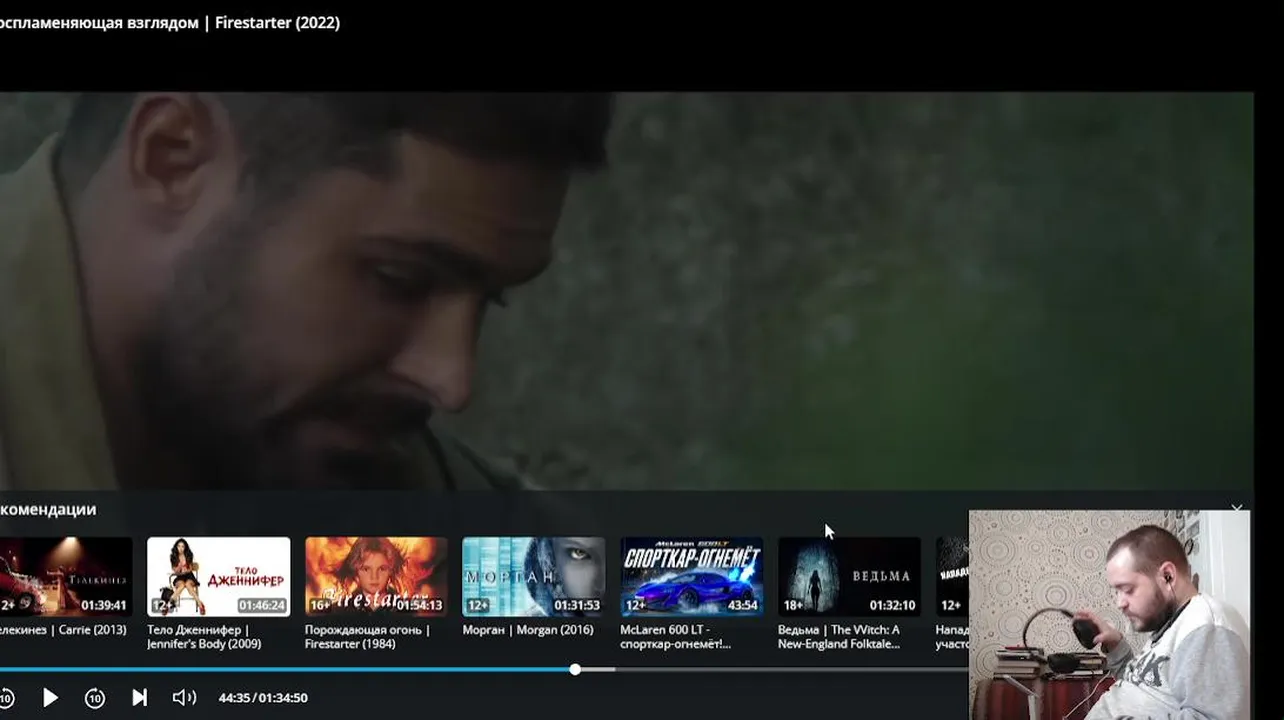The width and height of the screenshot is (1284, 720).
Task: Open Jennifer's Body (2009) thumbnail
Action: pyautogui.click(x=219, y=577)
